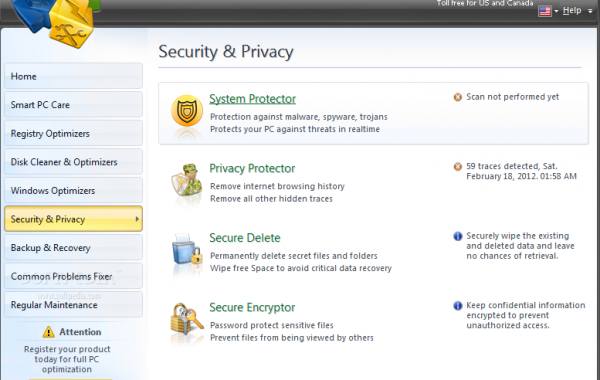Viewport: 600px width, 380px height.
Task: Click the US flag language icon
Action: pos(545,11)
